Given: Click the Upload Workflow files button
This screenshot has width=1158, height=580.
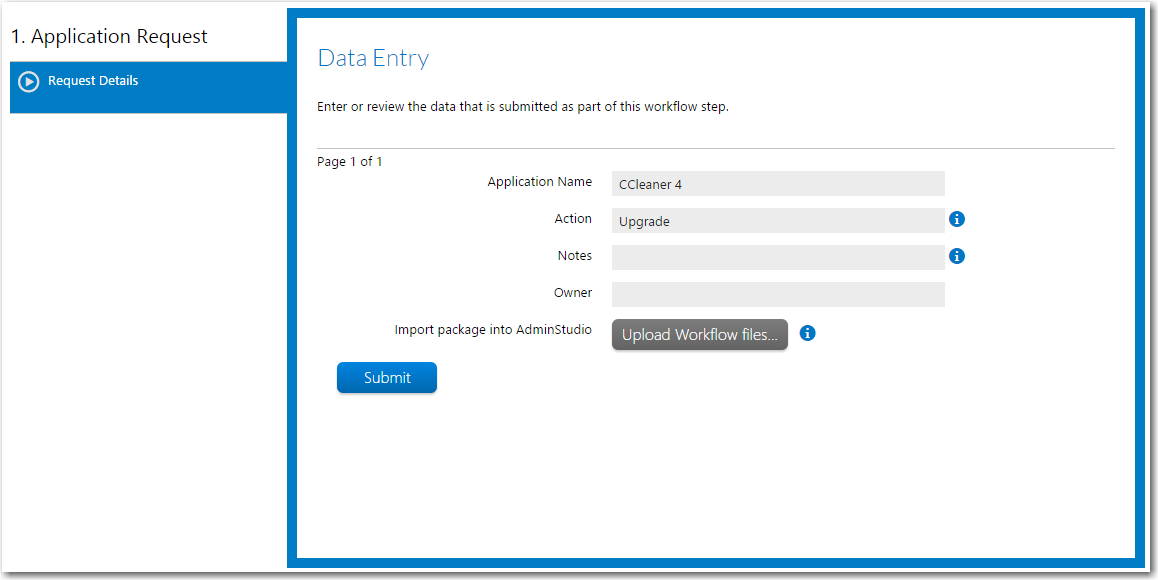Looking at the screenshot, I should [x=699, y=335].
